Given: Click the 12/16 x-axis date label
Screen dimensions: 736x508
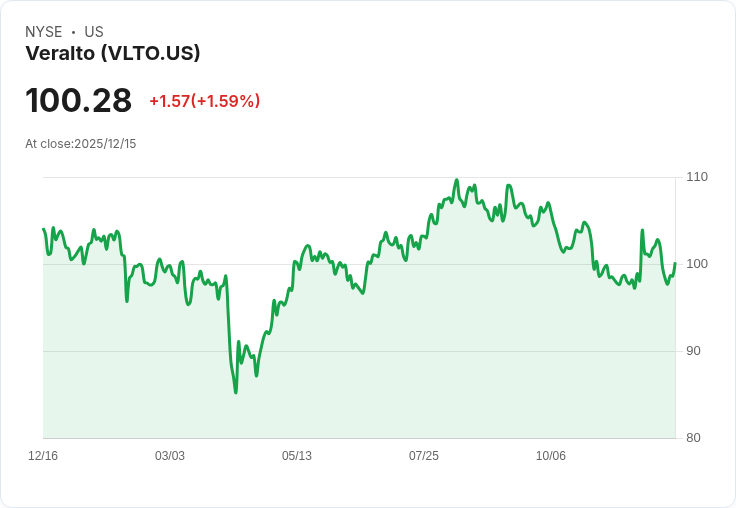Looking at the screenshot, I should [x=43, y=456].
